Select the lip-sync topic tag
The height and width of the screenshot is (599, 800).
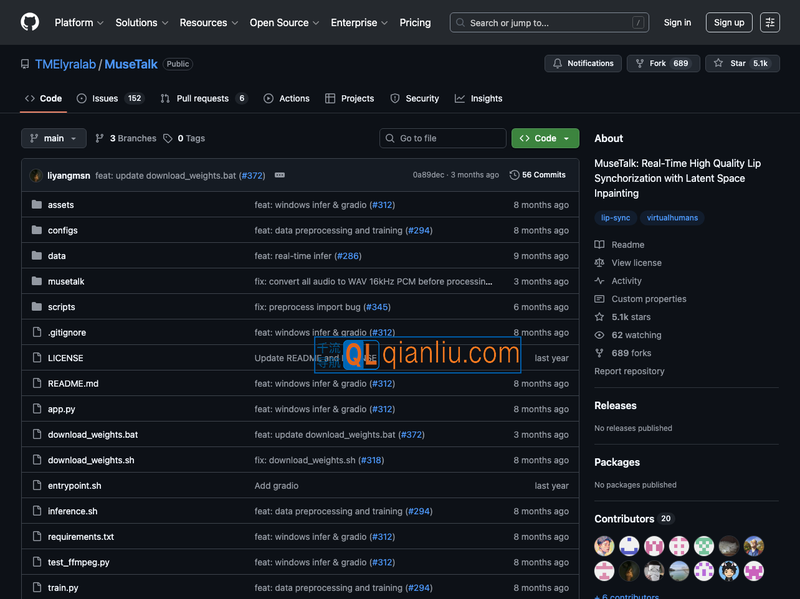(615, 217)
